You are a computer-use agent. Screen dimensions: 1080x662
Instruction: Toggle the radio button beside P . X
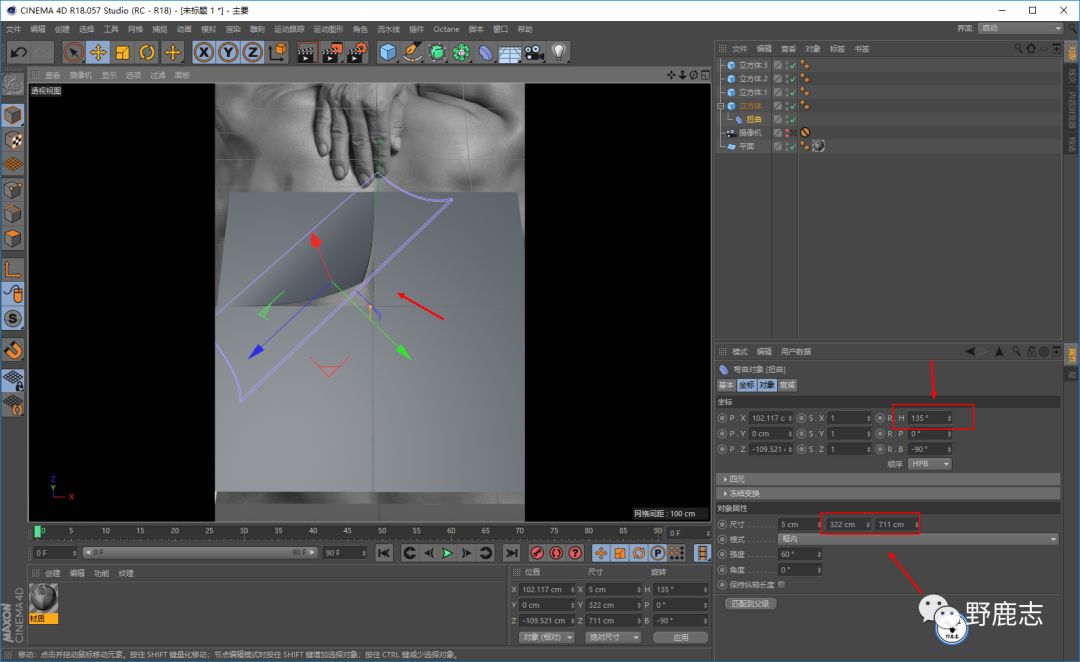point(722,418)
